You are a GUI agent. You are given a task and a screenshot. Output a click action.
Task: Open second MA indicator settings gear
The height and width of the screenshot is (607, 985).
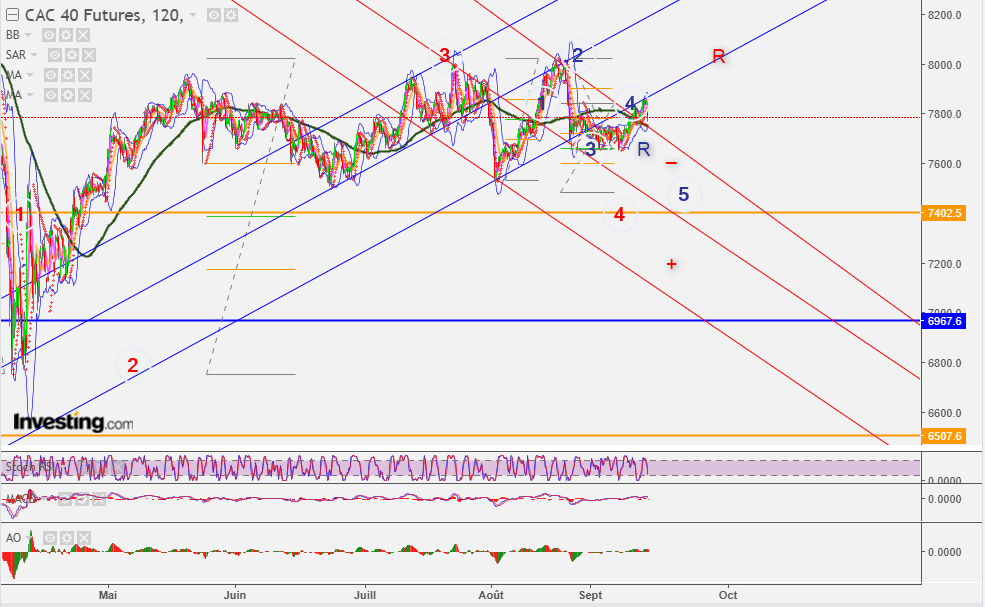point(68,96)
